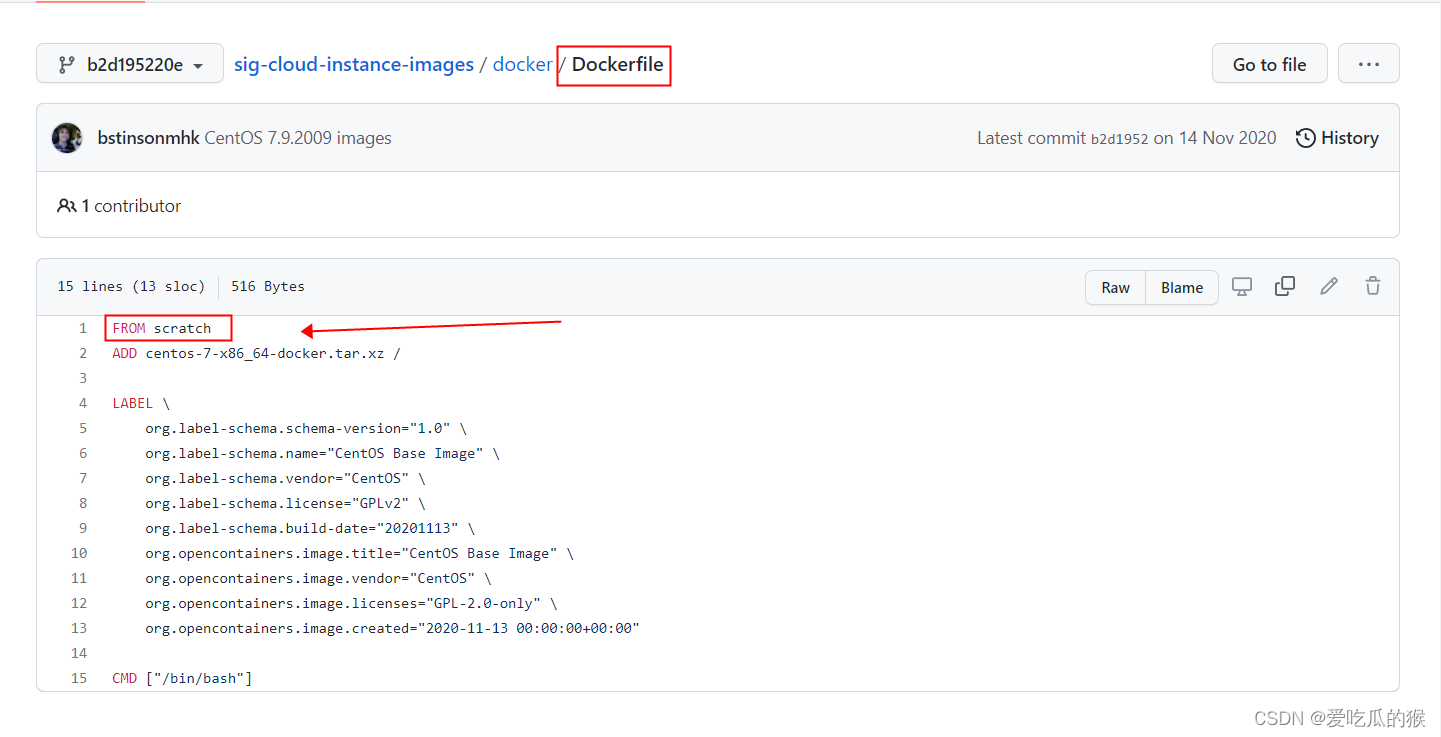Navigate to the docker folder link
The height and width of the screenshot is (737, 1441).
click(522, 64)
